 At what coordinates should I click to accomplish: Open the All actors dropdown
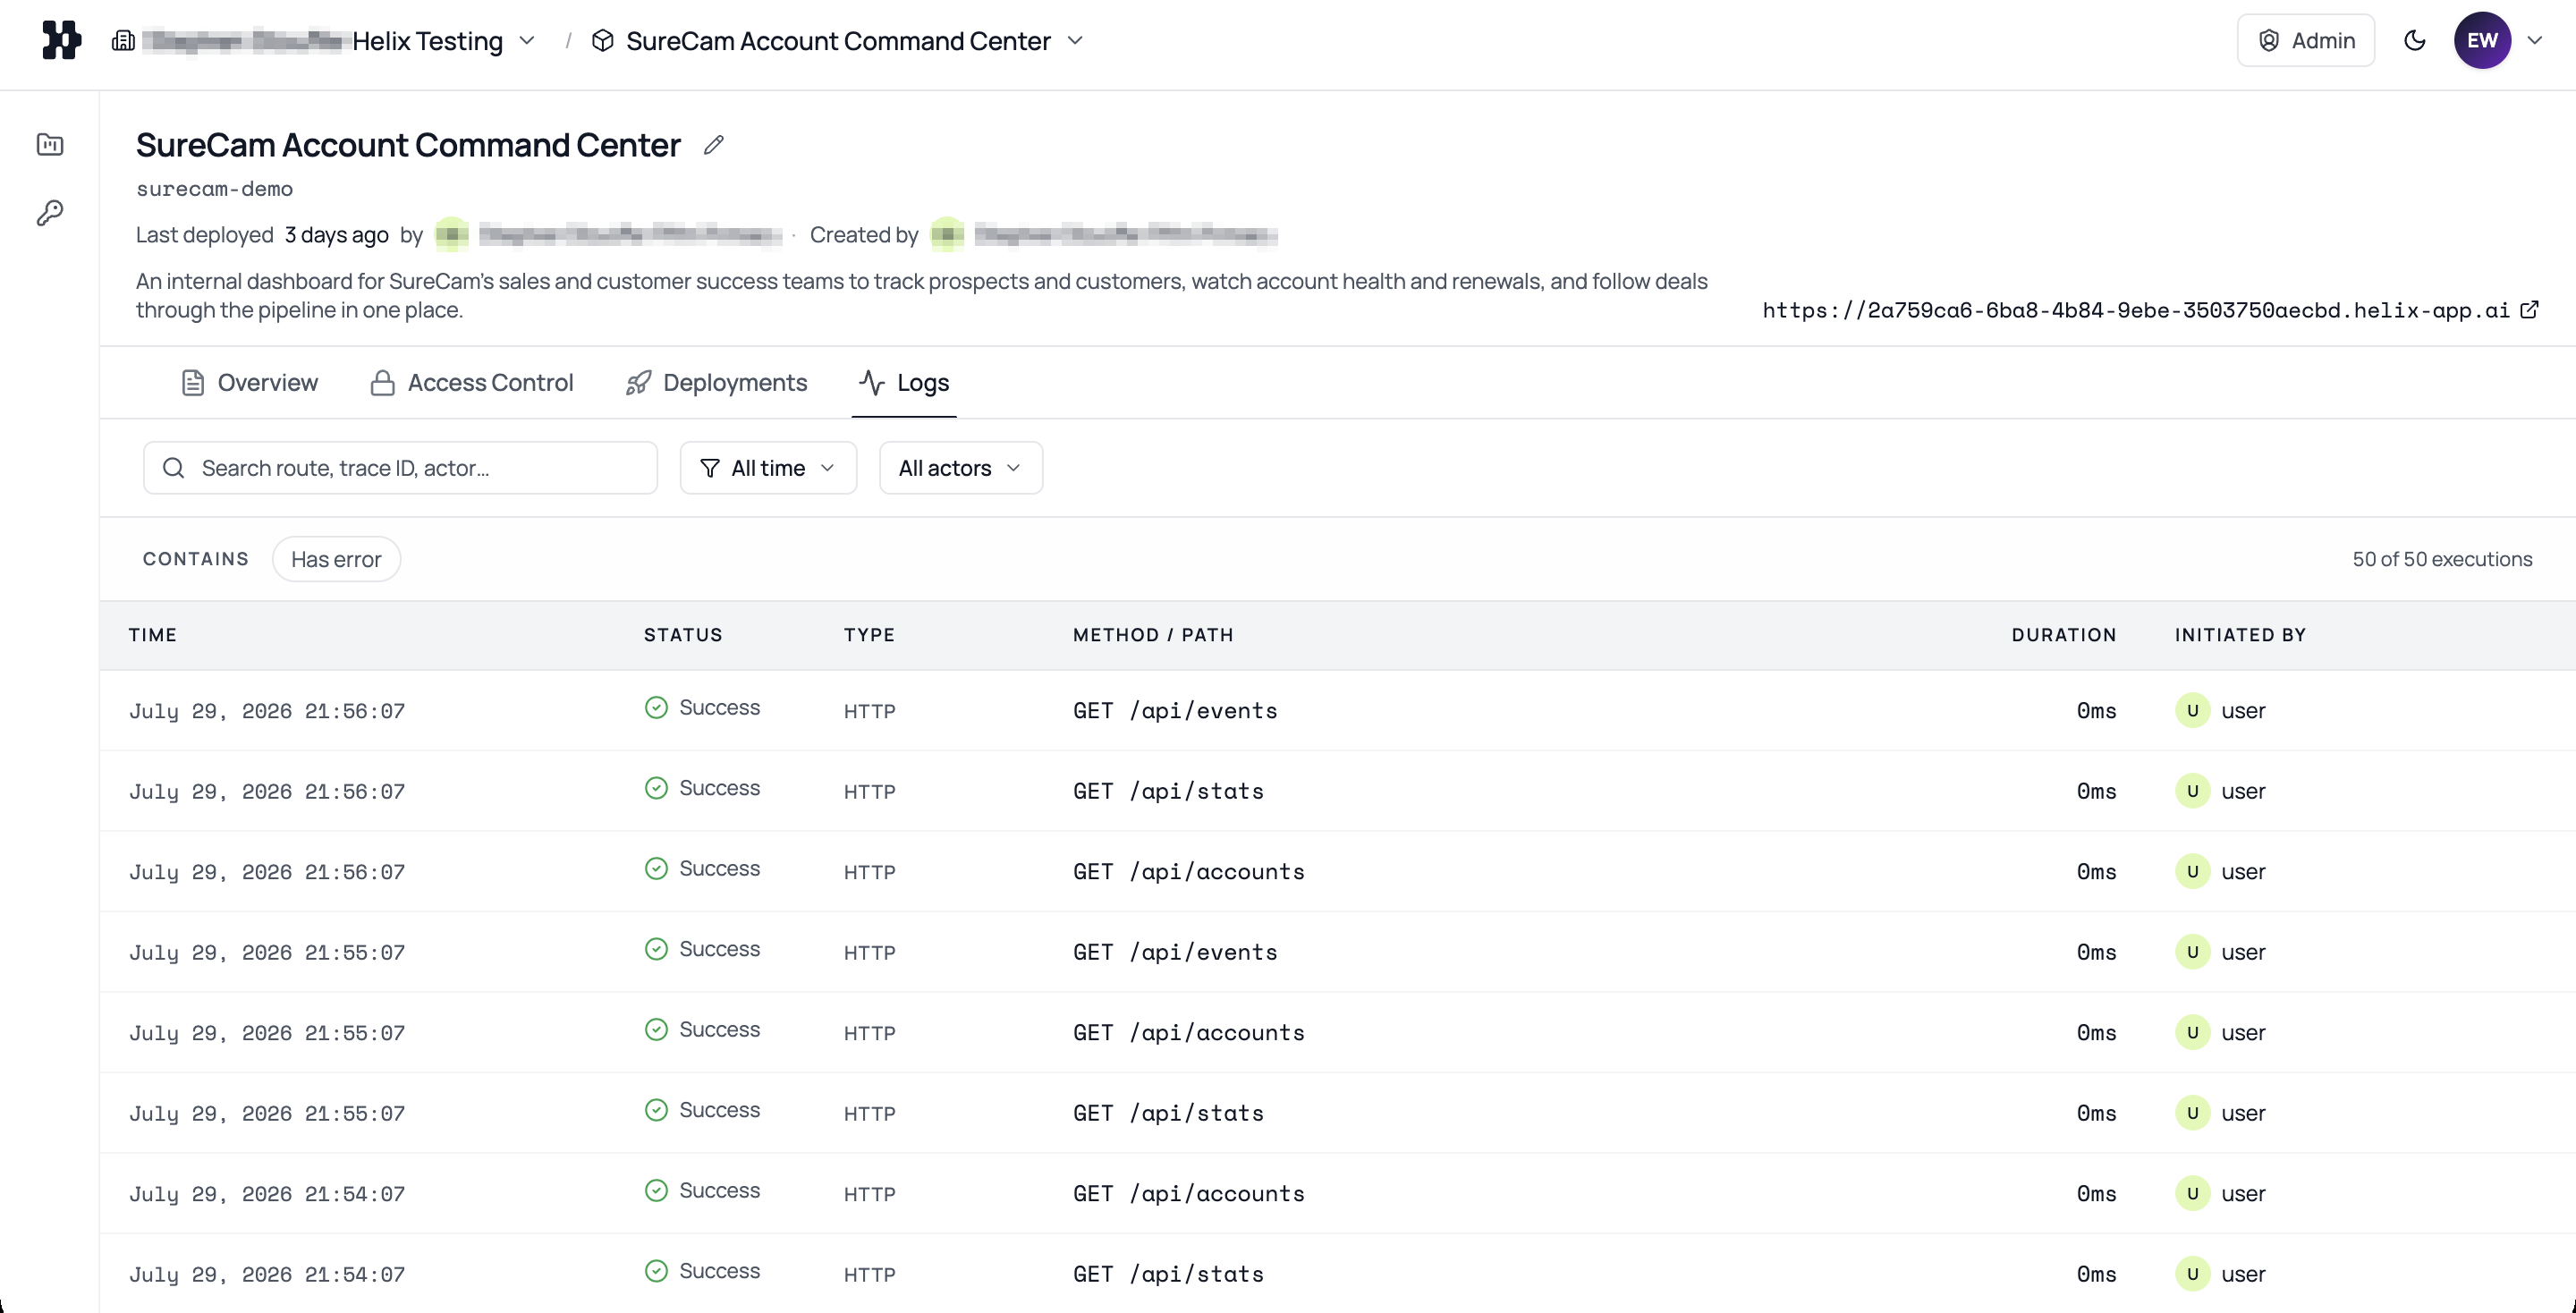pyautogui.click(x=961, y=468)
